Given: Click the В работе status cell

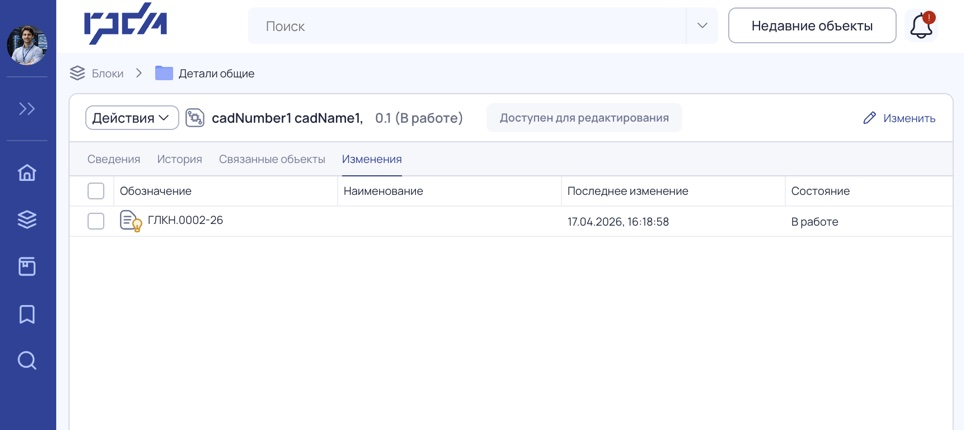Looking at the screenshot, I should coord(815,222).
